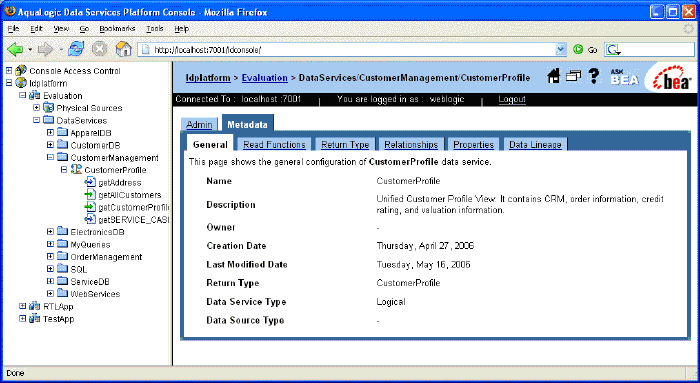Open the File menu
The image size is (700, 383).
tap(13, 29)
